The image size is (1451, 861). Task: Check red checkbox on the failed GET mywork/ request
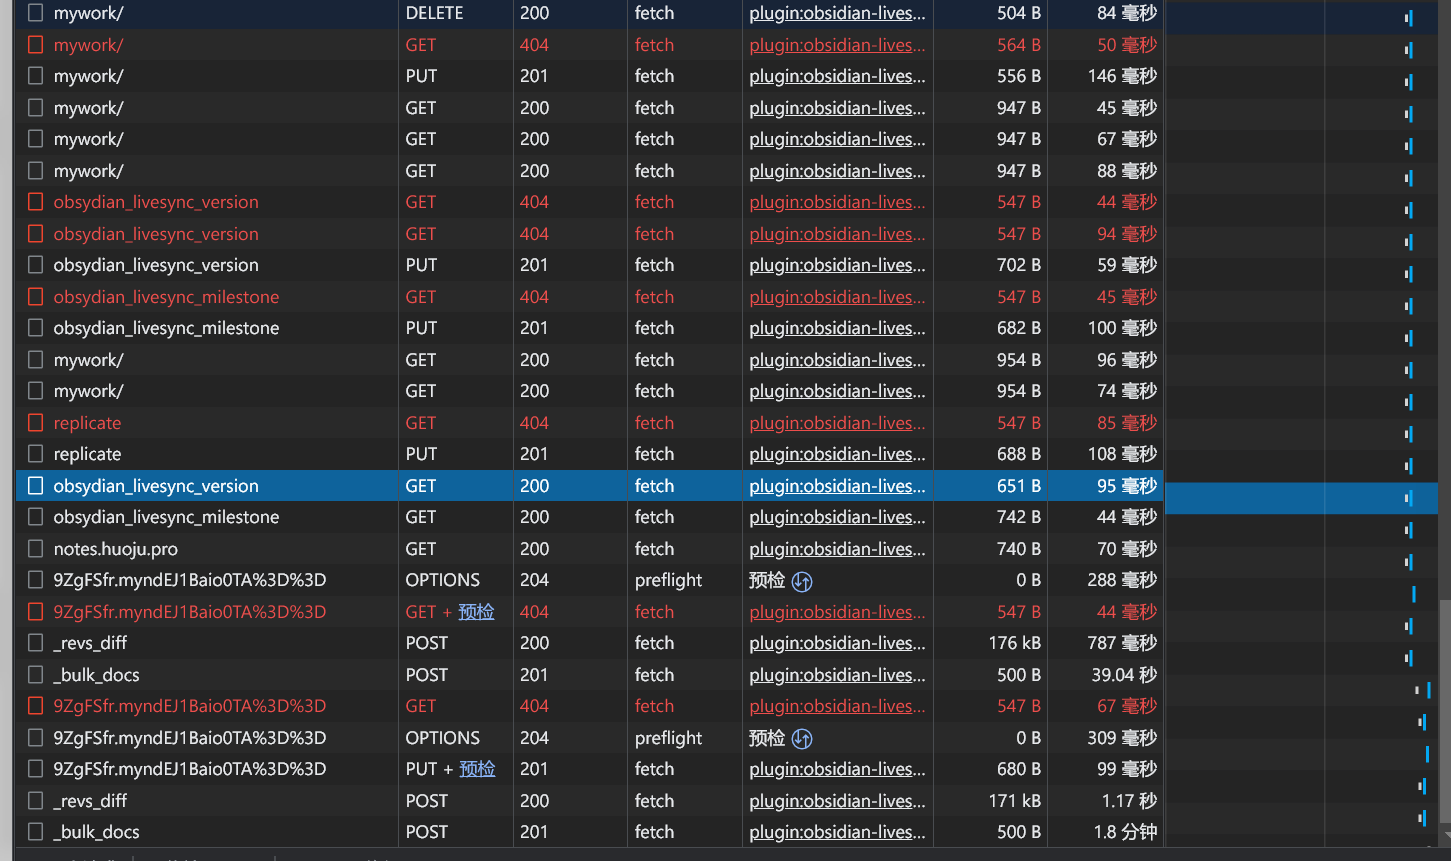pyautogui.click(x=35, y=44)
